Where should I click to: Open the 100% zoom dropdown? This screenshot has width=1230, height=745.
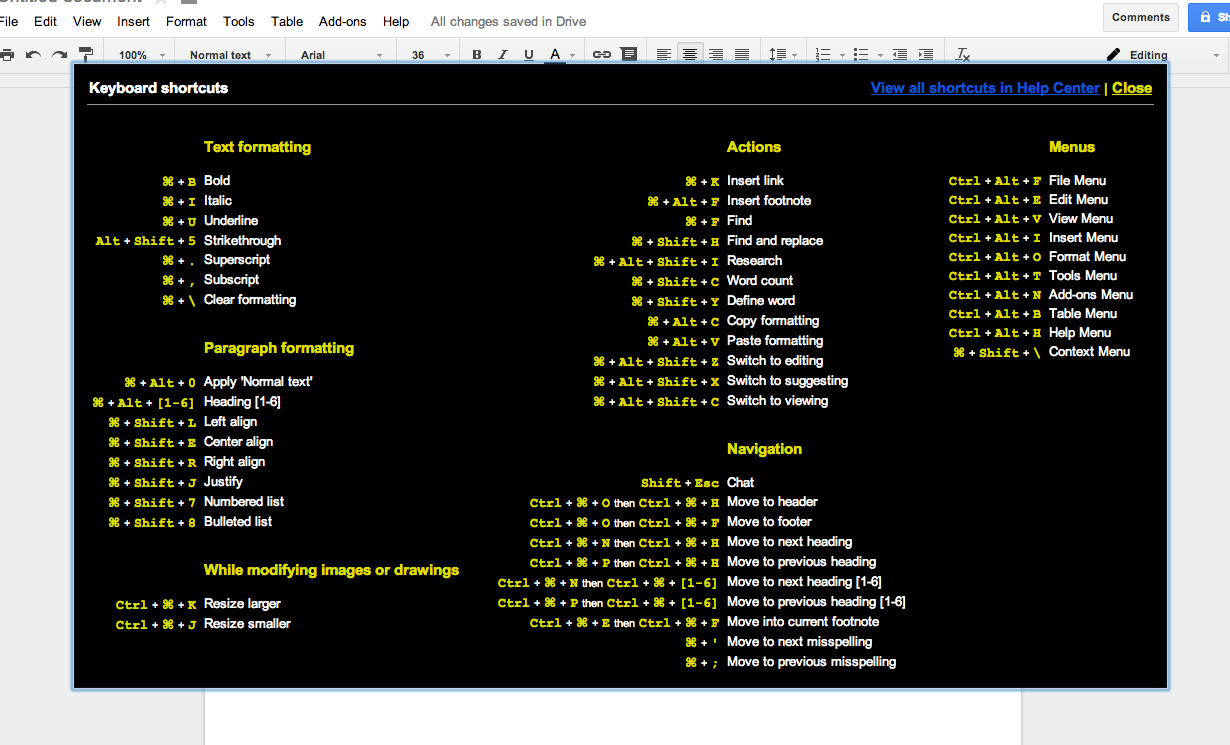point(141,55)
